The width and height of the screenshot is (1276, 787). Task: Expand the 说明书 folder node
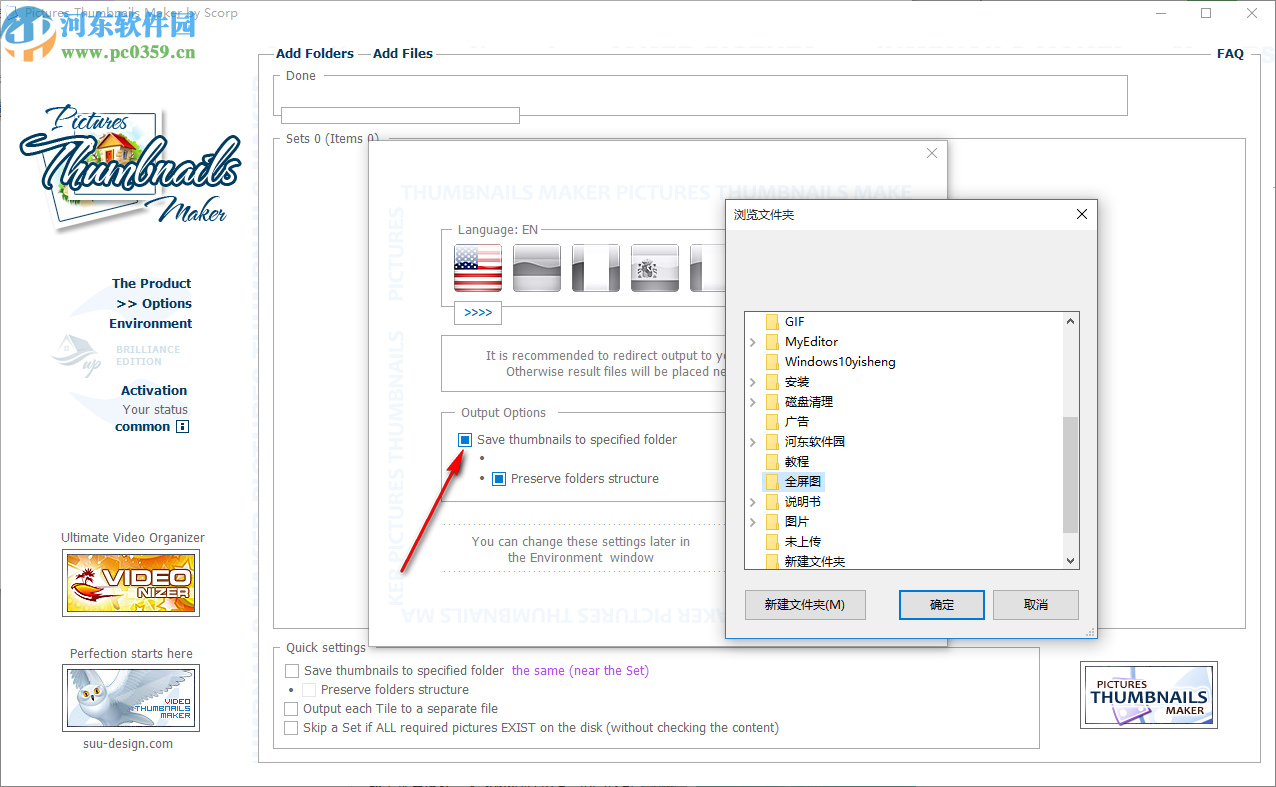[x=753, y=502]
